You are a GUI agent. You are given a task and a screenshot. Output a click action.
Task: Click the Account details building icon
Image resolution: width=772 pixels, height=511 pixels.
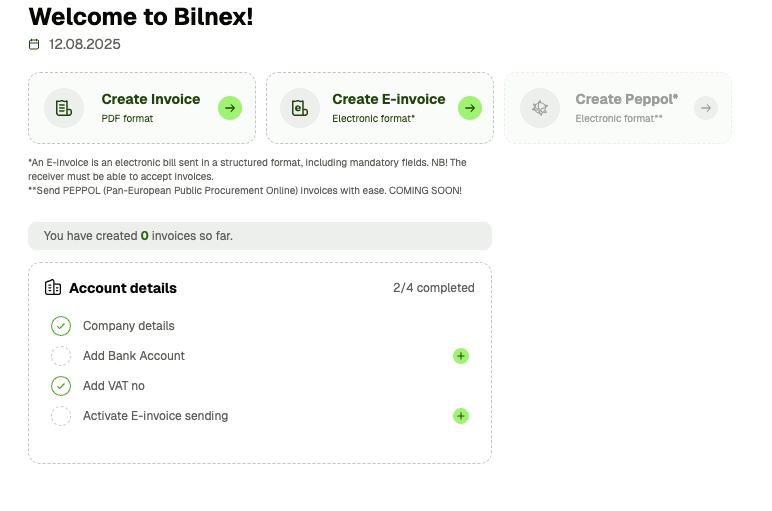pyautogui.click(x=53, y=287)
